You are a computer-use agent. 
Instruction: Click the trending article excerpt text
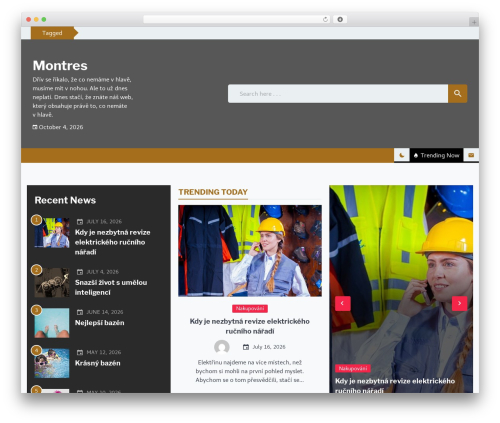pyautogui.click(x=250, y=371)
